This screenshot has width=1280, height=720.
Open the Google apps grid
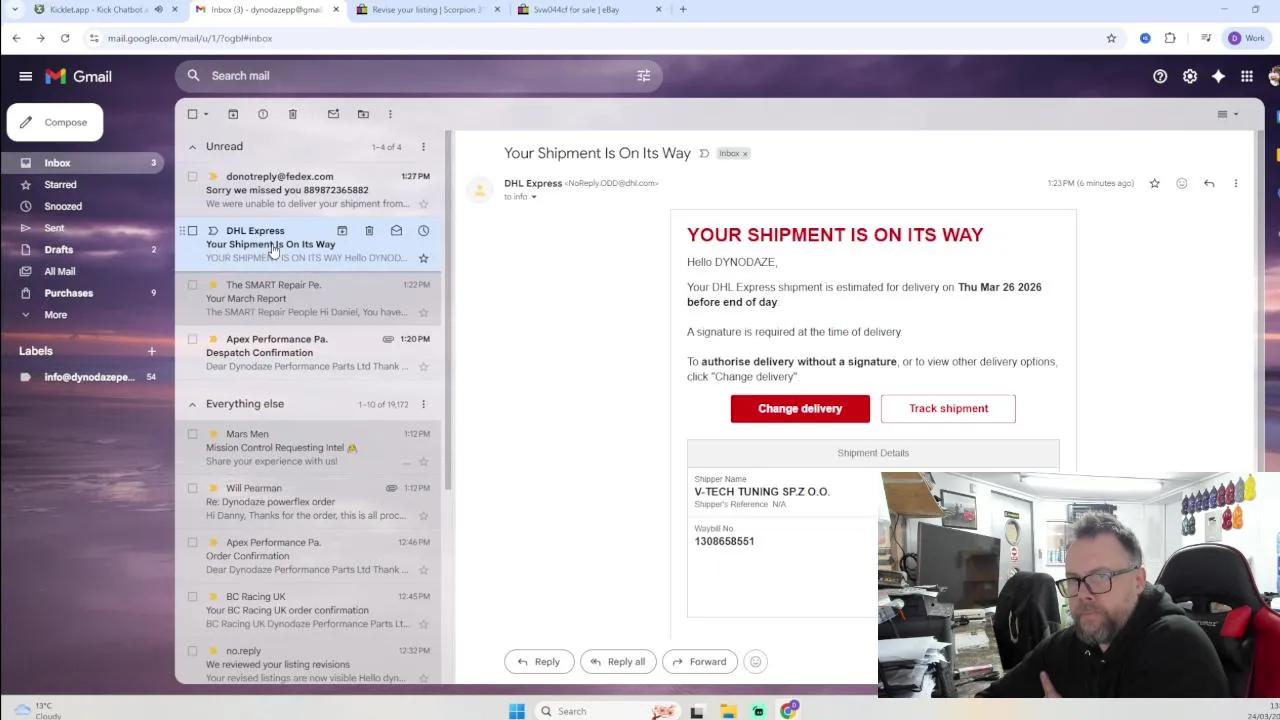tap(1247, 76)
